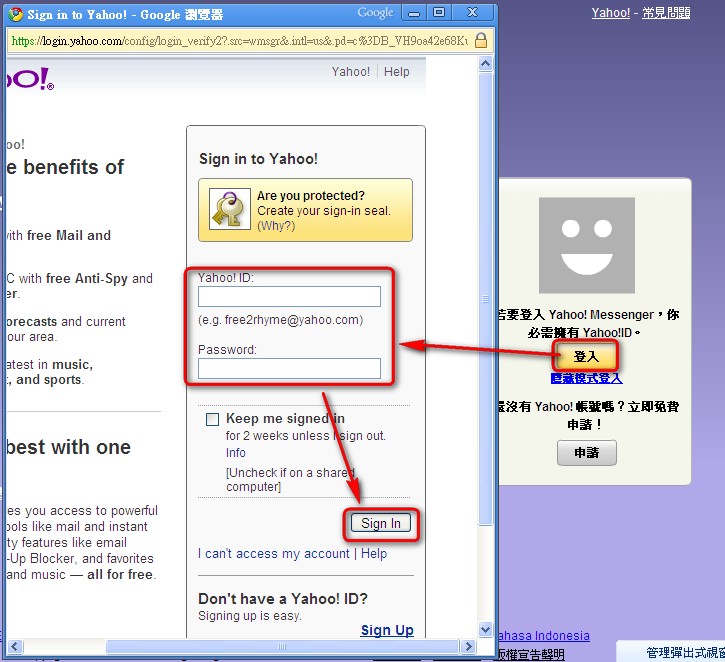Screen dimensions: 725x662
Task: Click horizontal scrollbar right arrow
Action: tap(468, 646)
